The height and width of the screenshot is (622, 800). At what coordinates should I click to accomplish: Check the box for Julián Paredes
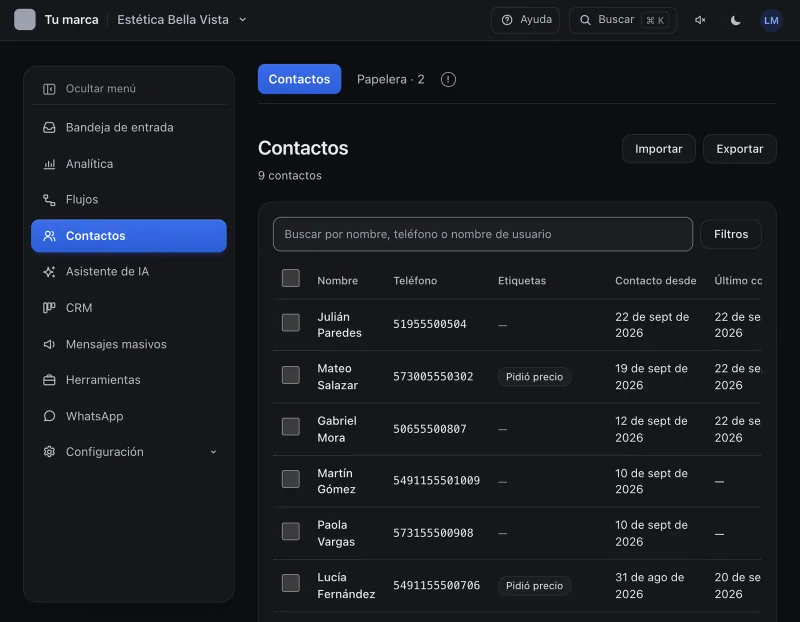pyautogui.click(x=291, y=322)
